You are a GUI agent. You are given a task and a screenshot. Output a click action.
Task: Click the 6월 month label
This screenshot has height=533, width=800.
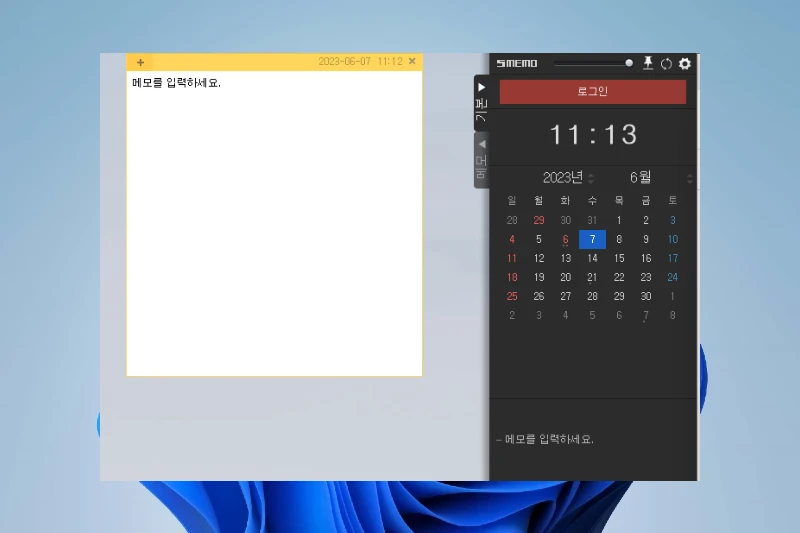[640, 177]
